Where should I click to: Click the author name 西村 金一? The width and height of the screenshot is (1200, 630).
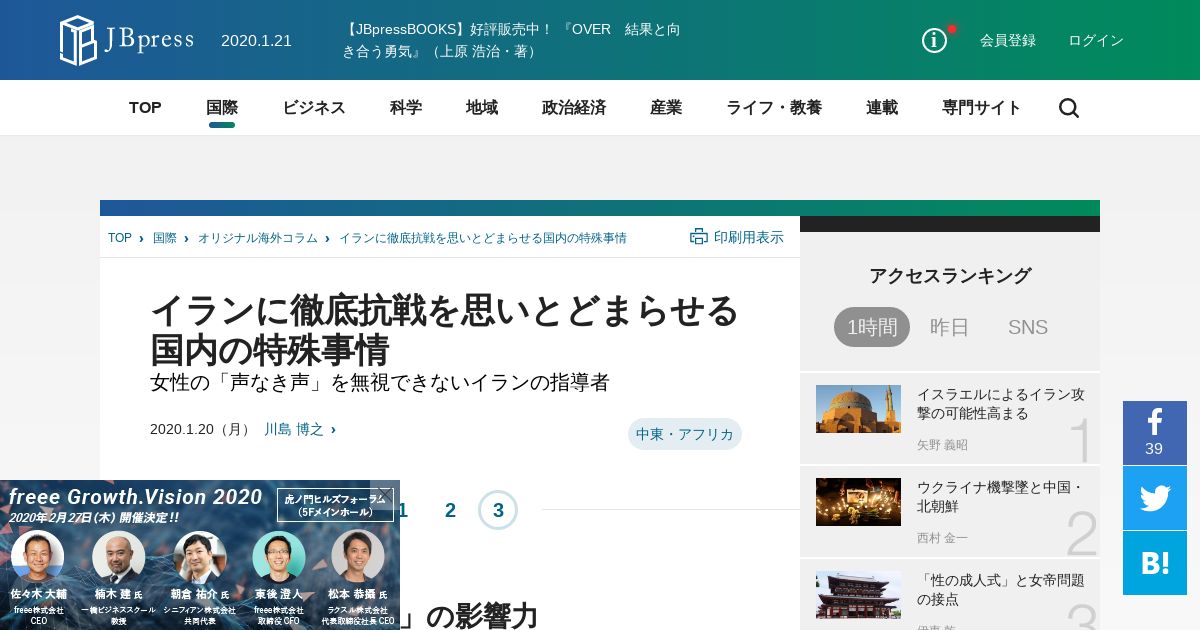(x=942, y=538)
